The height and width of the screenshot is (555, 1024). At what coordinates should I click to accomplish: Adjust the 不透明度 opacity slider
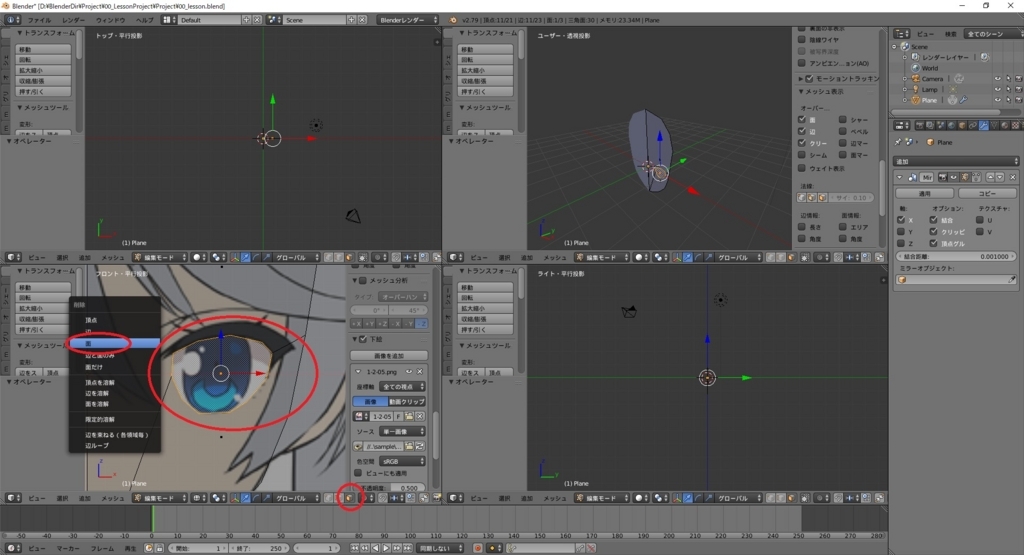391,488
